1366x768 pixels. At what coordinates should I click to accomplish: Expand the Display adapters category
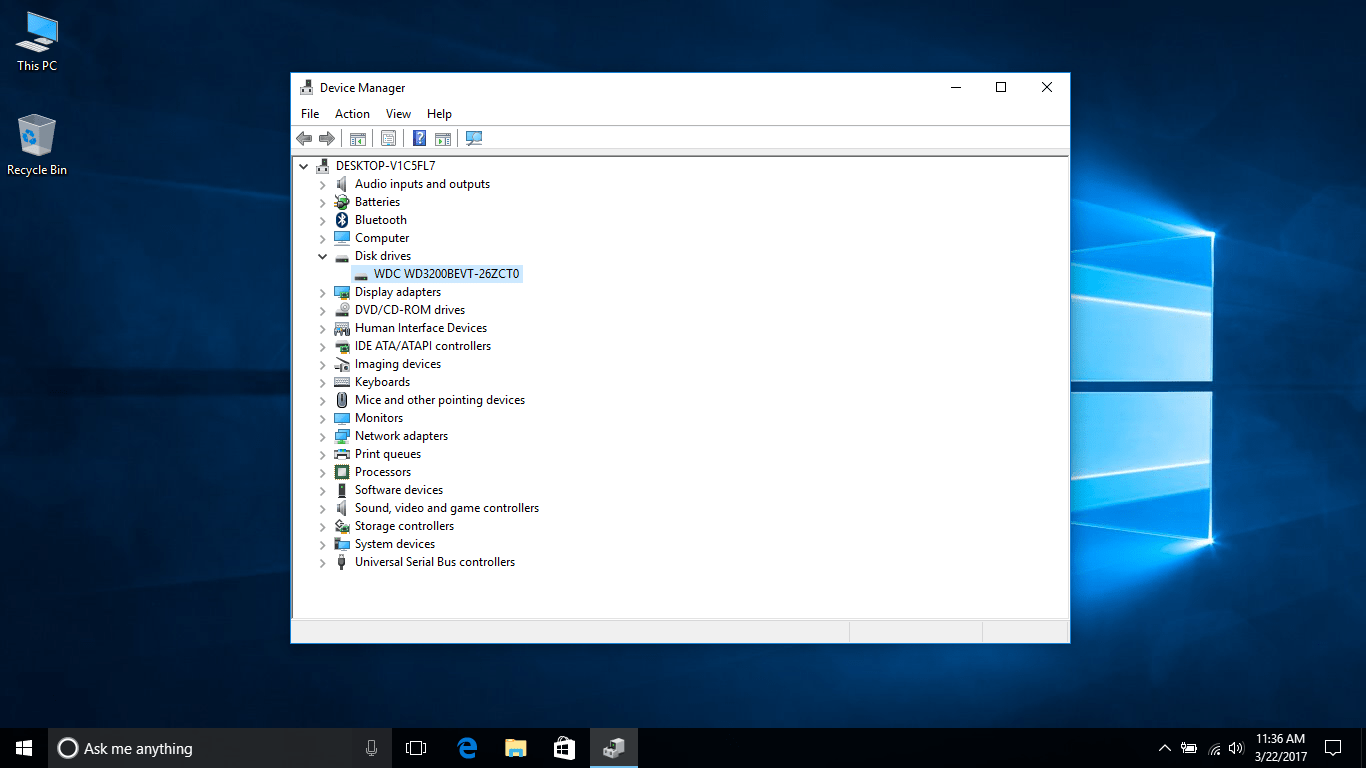322,291
